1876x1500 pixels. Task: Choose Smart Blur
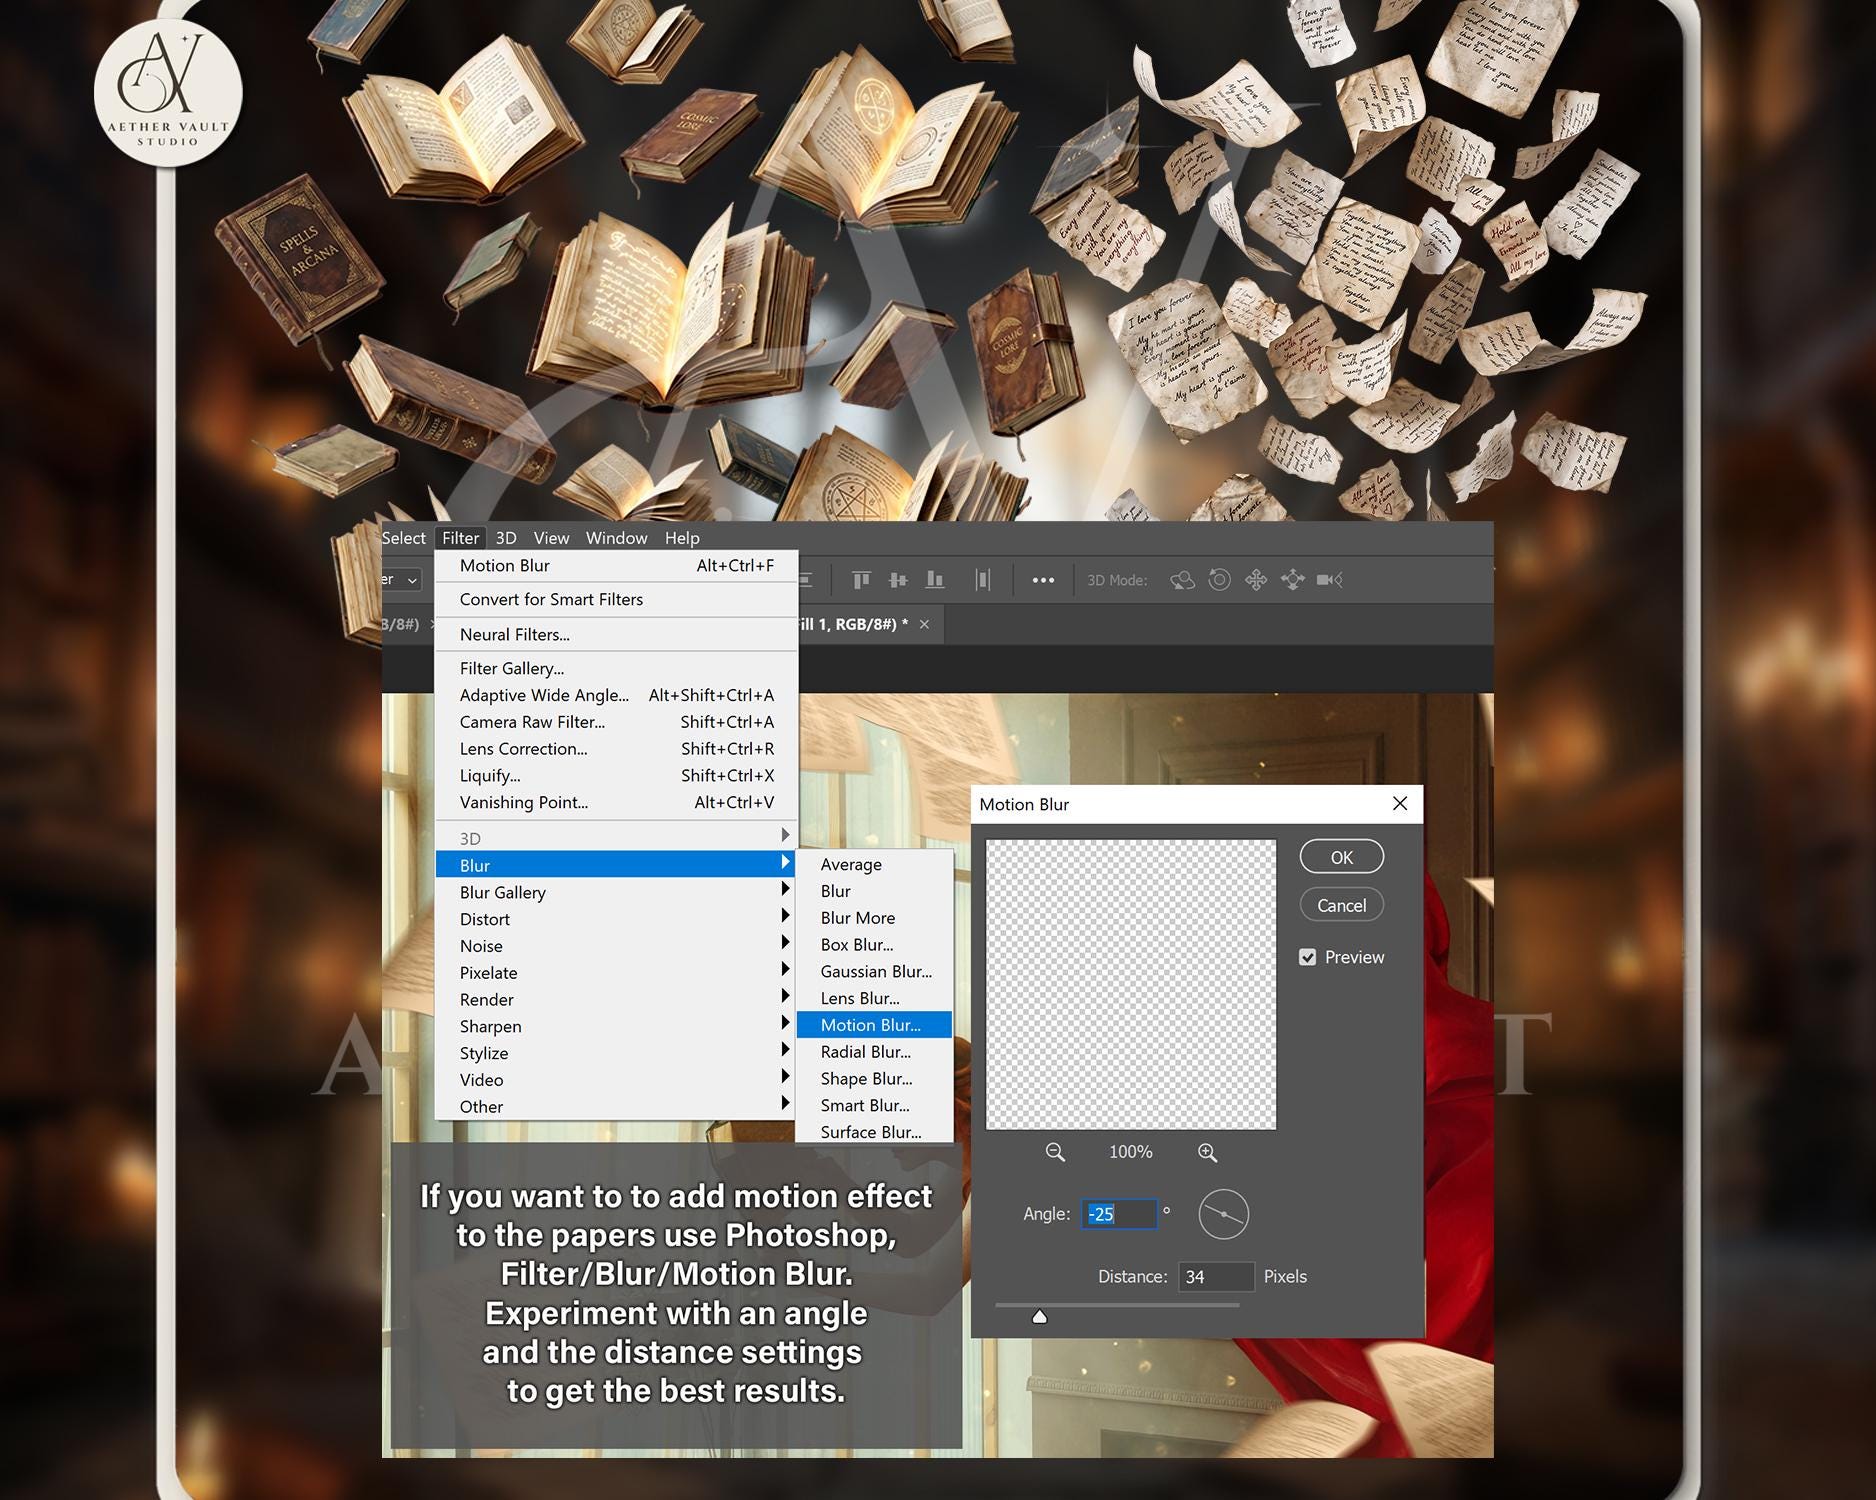pos(874,1106)
